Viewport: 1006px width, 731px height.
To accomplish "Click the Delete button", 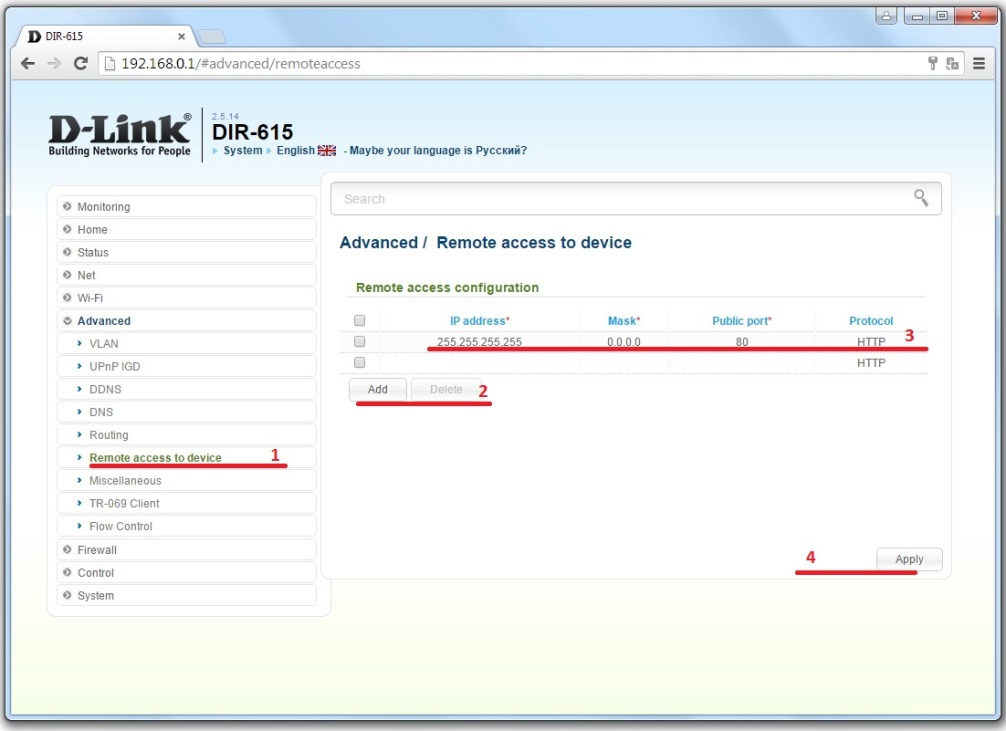I will [x=446, y=390].
